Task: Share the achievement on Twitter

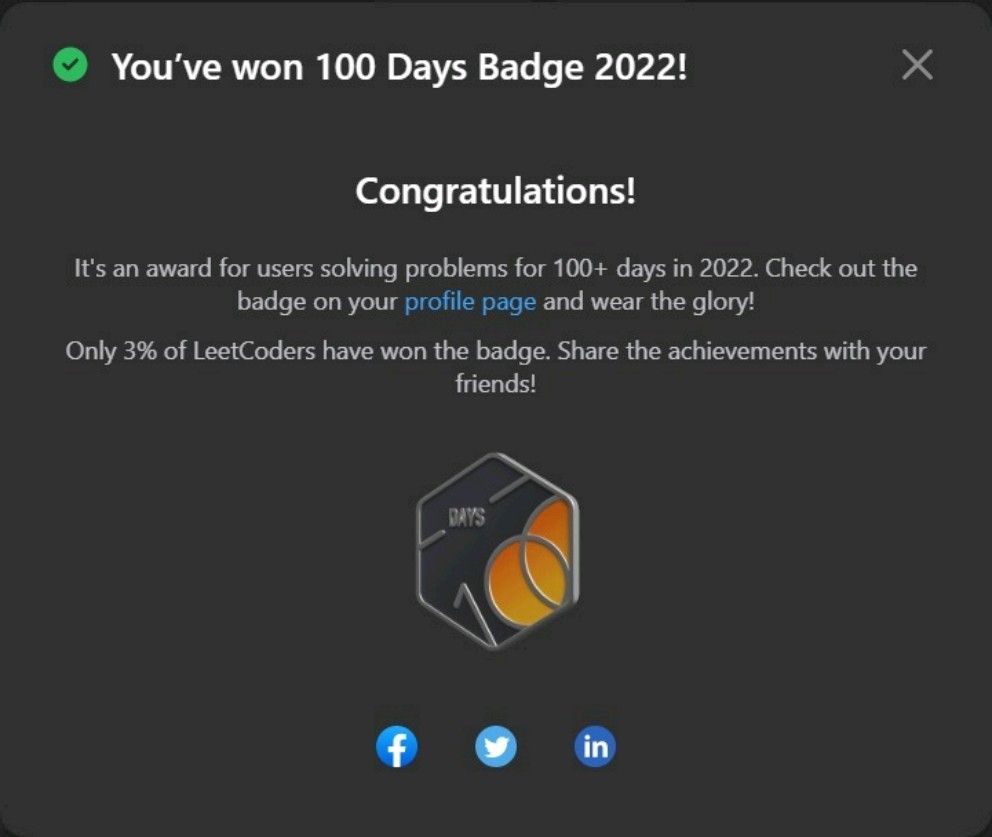Action: pos(495,747)
